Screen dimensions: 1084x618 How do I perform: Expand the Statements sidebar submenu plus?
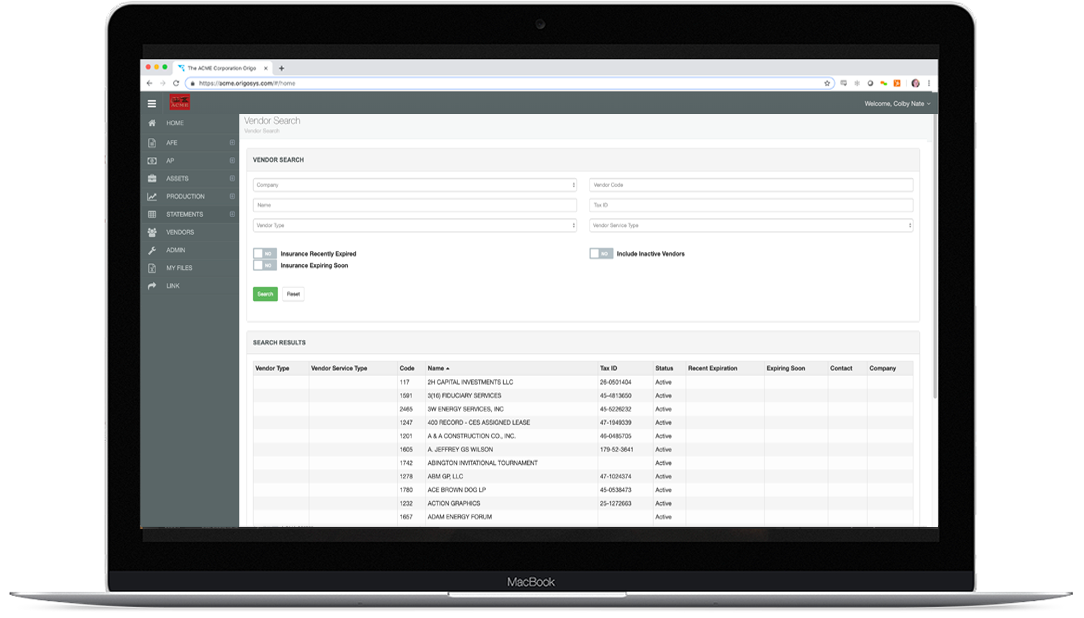pos(232,214)
